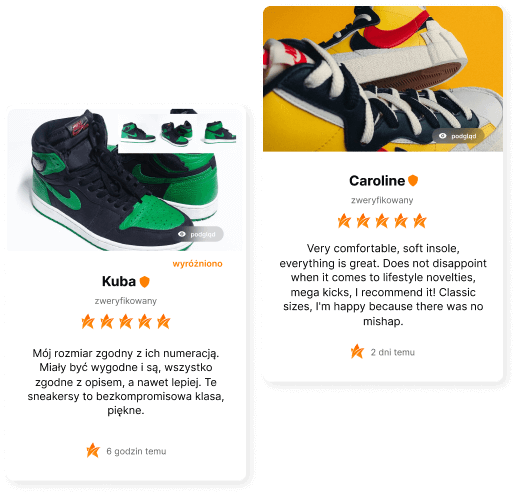Click the verified shield badge beside Caroline
This screenshot has height=495, width=517.
pyautogui.click(x=413, y=180)
